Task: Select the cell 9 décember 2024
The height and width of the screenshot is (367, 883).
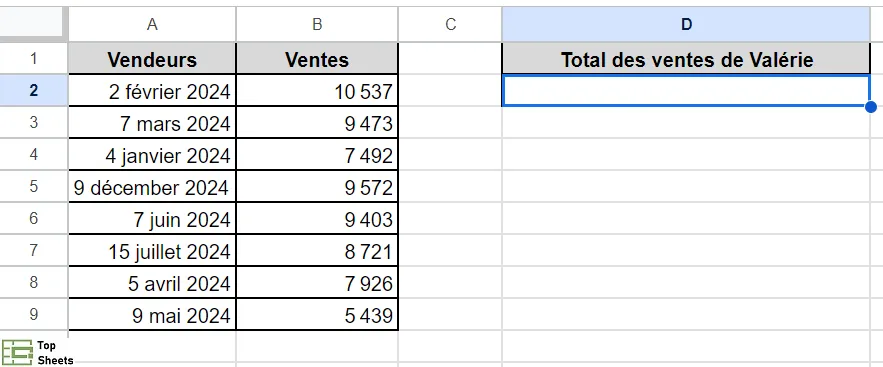Action: (152, 186)
